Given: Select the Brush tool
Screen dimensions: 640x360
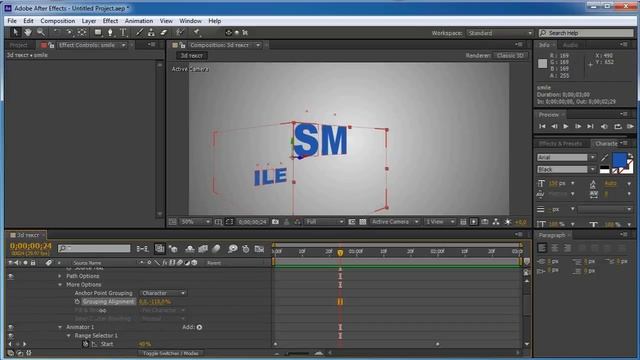Looking at the screenshot, I should tap(139, 32).
